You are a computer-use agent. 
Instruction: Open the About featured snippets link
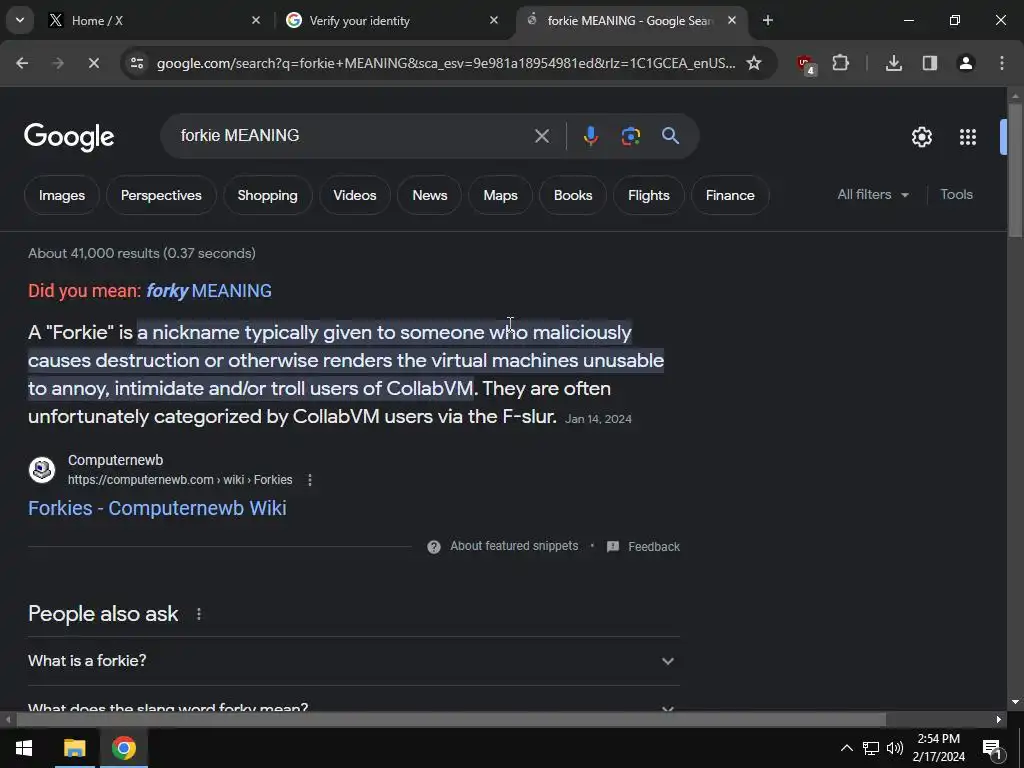tap(514, 546)
